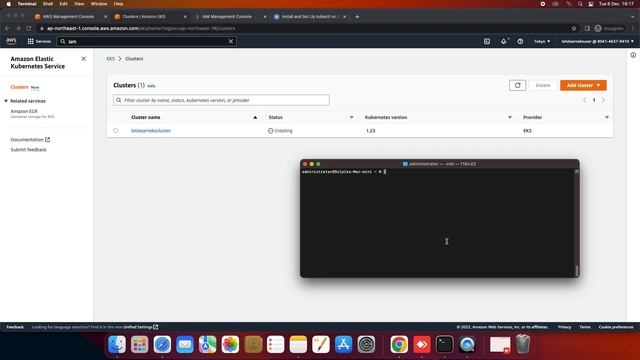Screen dimensions: 640x360
Task: Open Notes from the Dock
Action: pyautogui.click(x=298, y=344)
